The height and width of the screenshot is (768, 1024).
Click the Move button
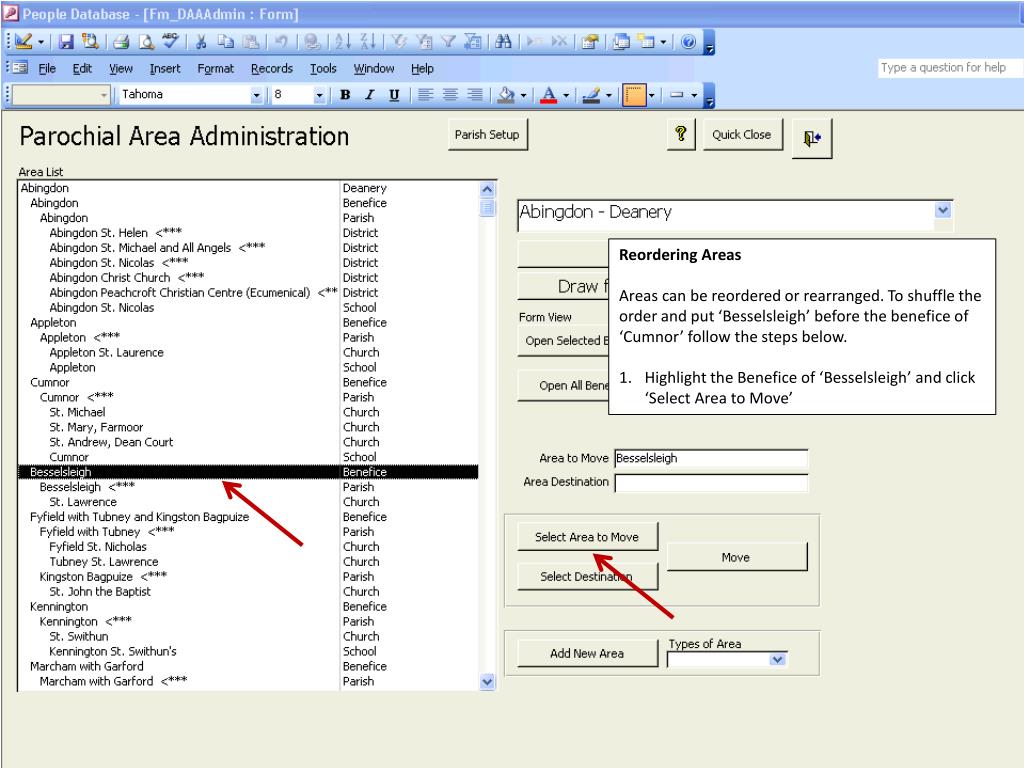coord(736,557)
